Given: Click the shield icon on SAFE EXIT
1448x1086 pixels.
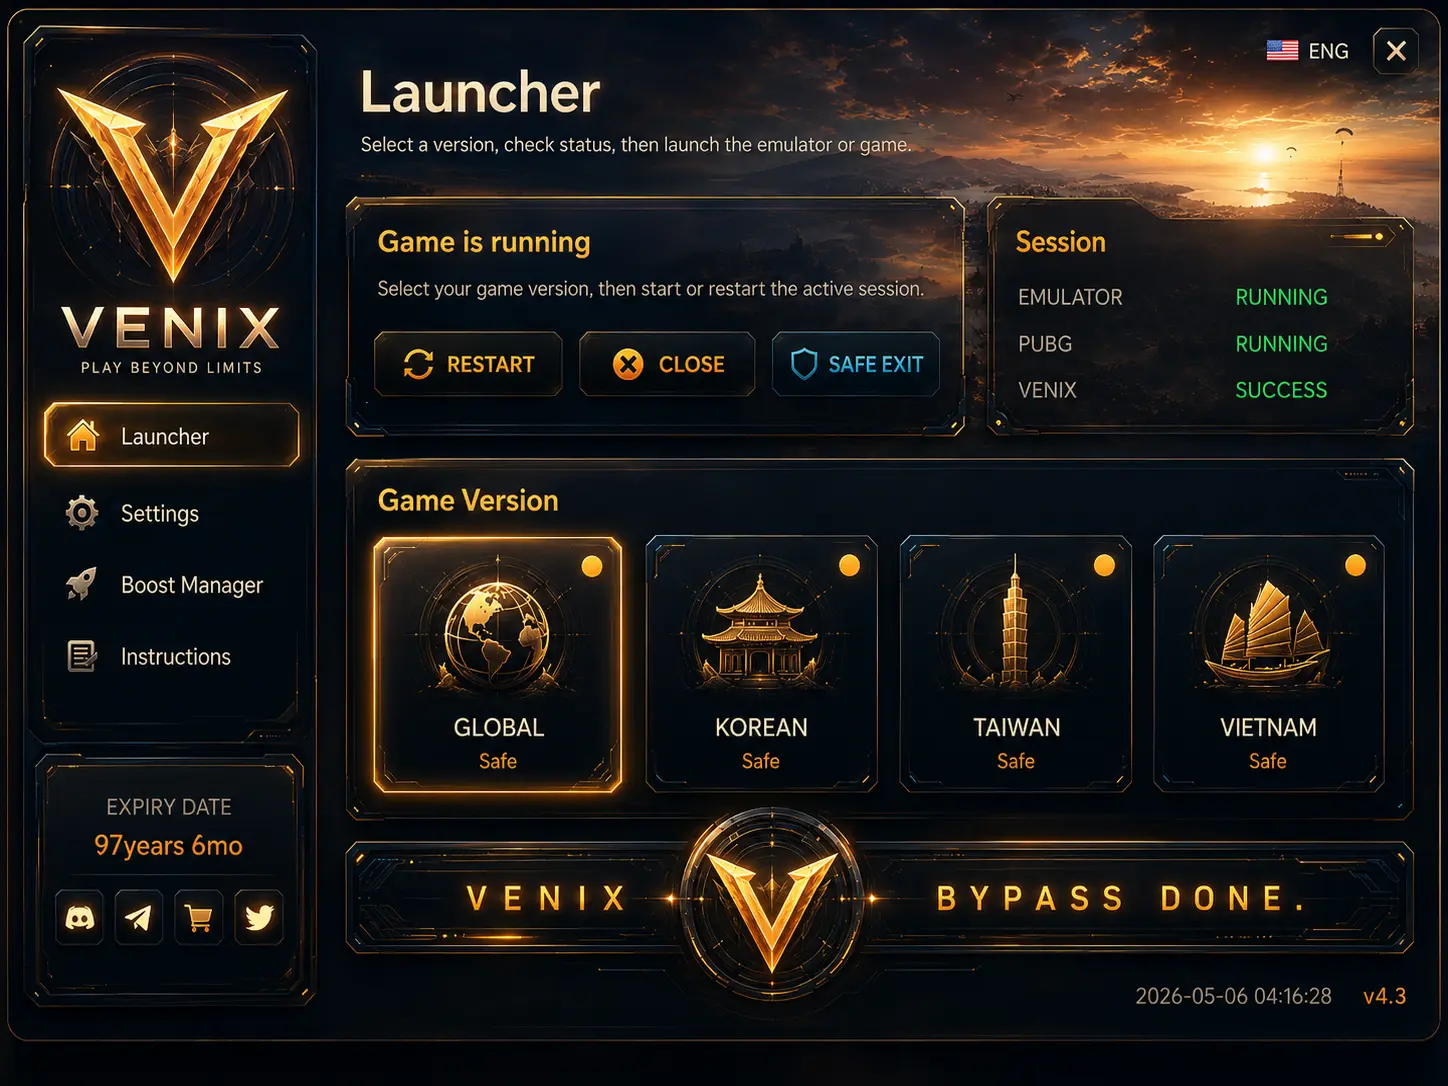Looking at the screenshot, I should (x=804, y=364).
